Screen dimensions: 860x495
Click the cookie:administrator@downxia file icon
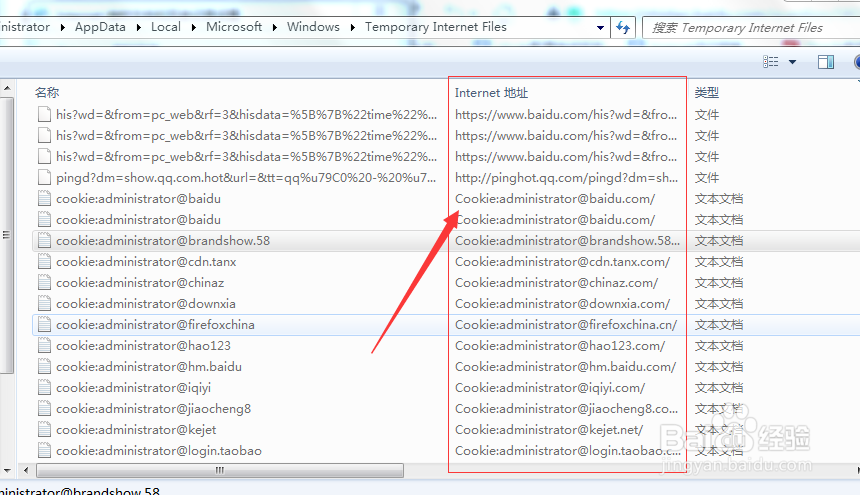click(x=44, y=304)
